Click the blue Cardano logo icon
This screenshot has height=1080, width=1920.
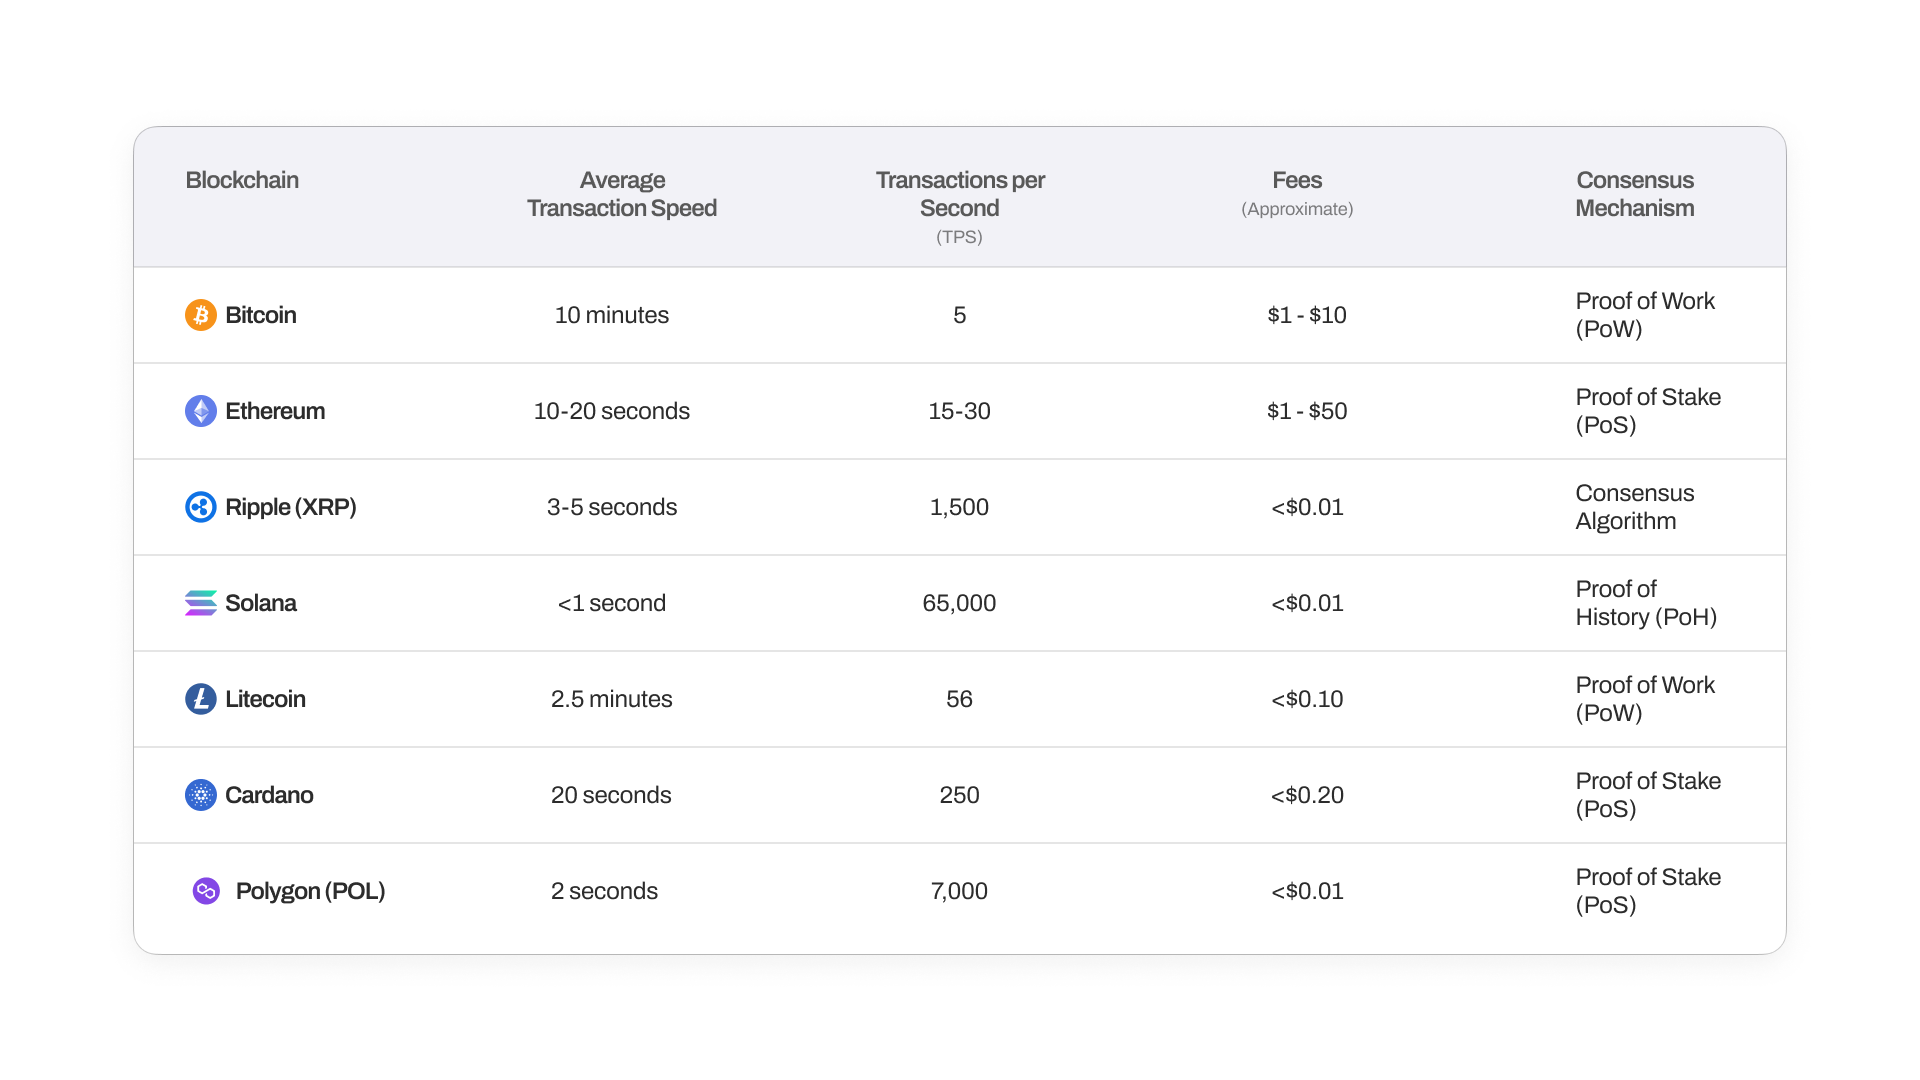201,795
